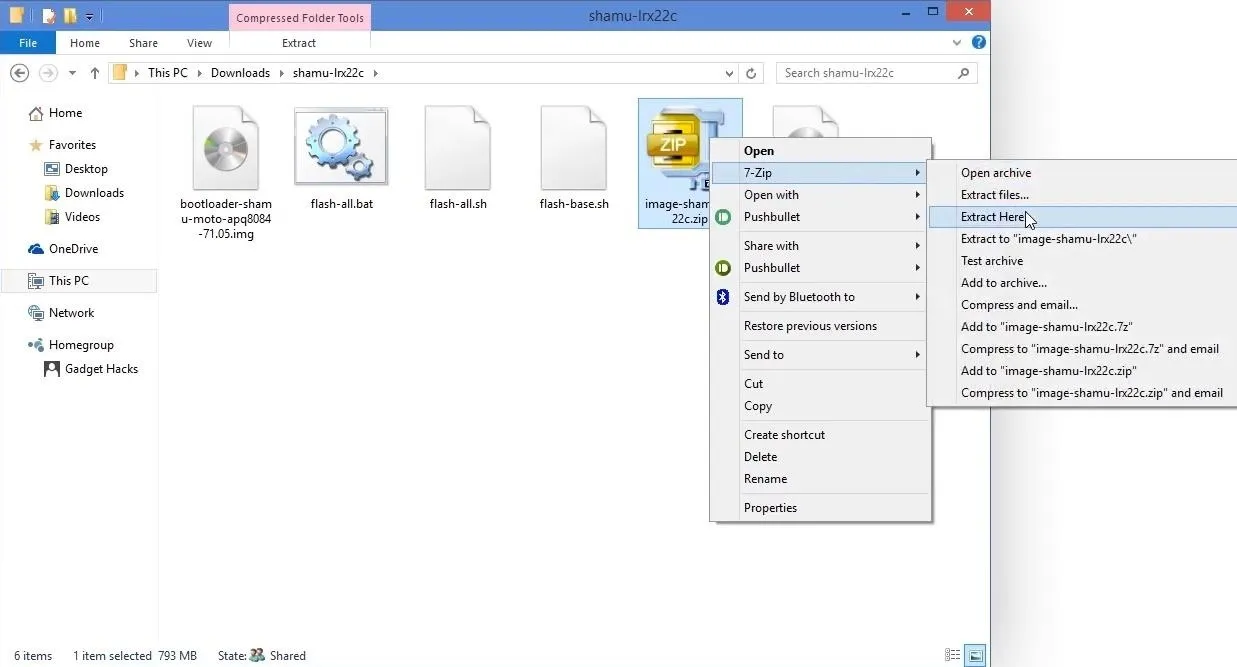Click the green Pushbullet icon above Share with
This screenshot has width=1237, height=667.
click(x=723, y=217)
